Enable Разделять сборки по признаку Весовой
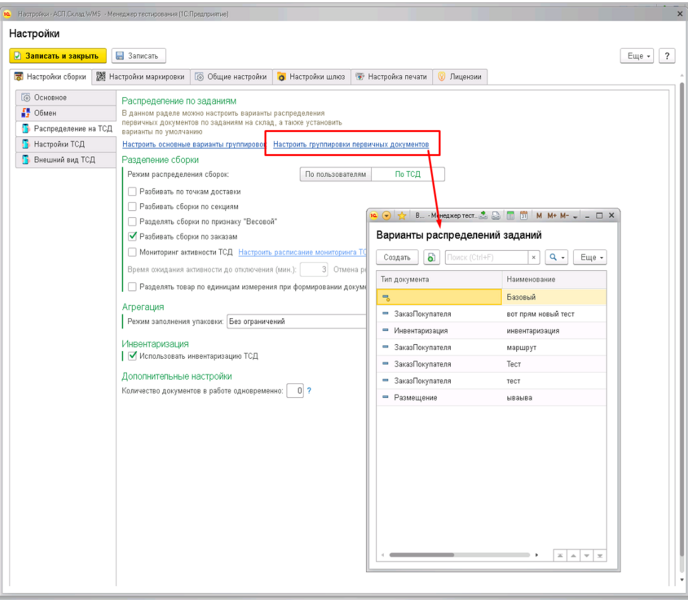 click(x=132, y=222)
